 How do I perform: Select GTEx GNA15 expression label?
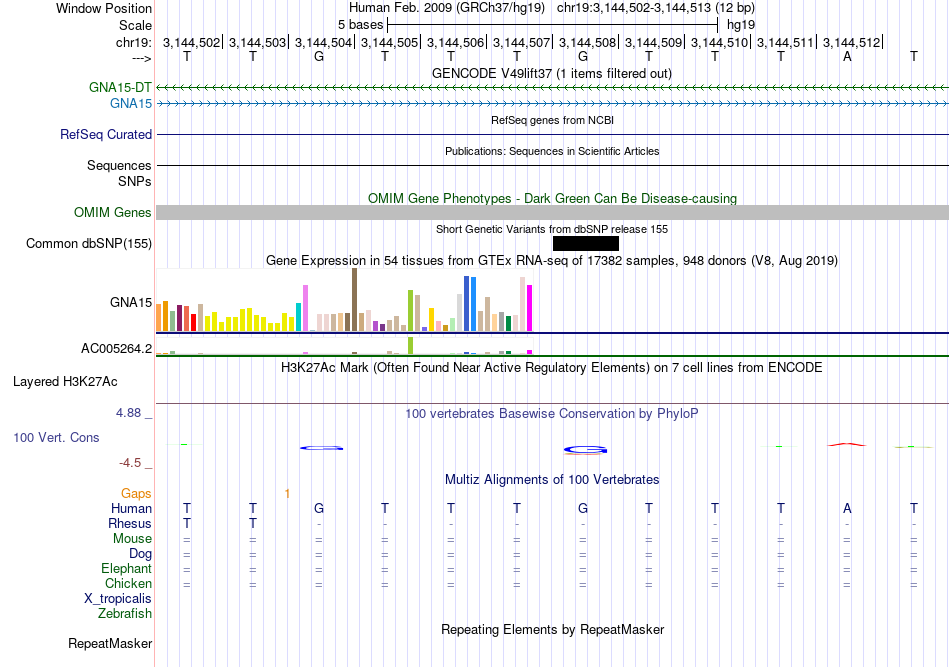(131, 302)
